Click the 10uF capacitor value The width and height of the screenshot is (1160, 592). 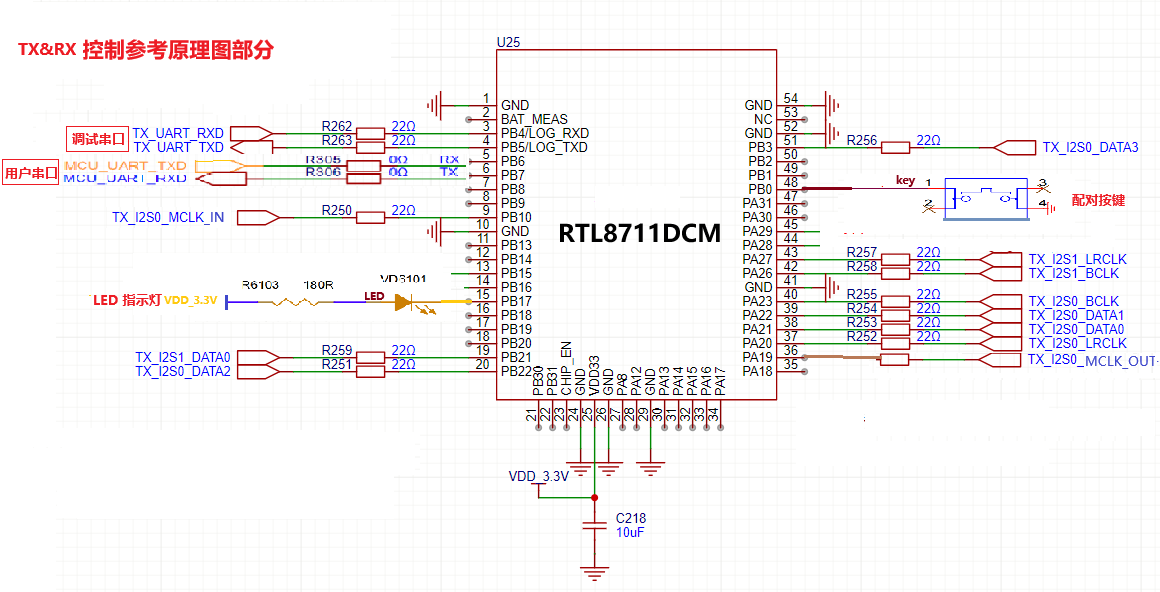[631, 532]
